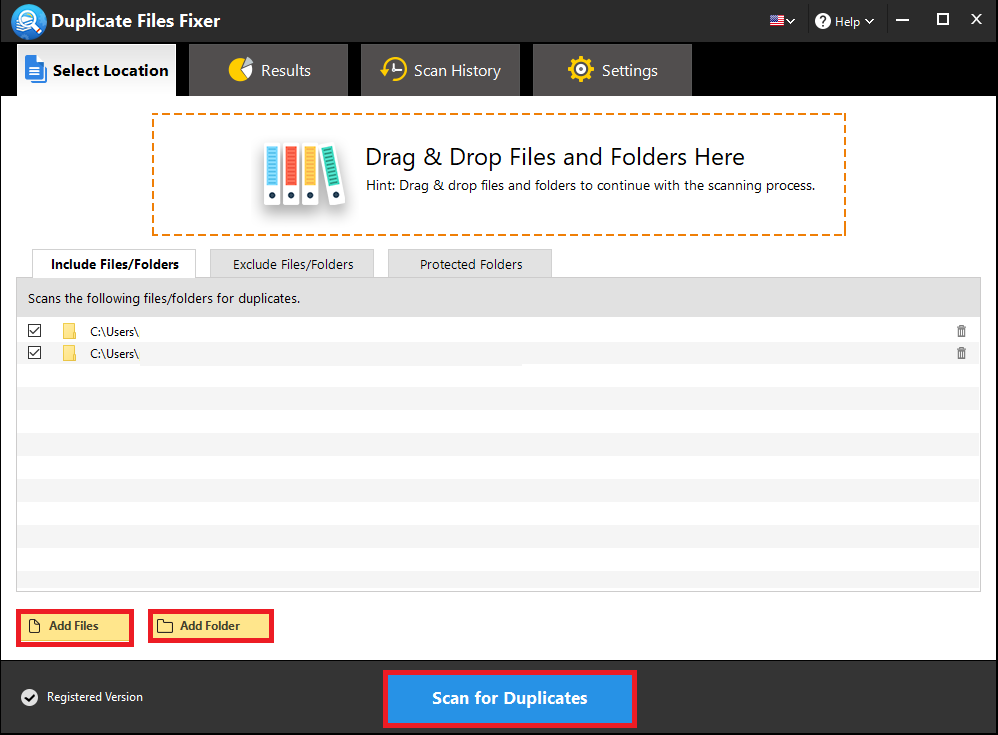Click the Settings gear icon

pos(580,69)
